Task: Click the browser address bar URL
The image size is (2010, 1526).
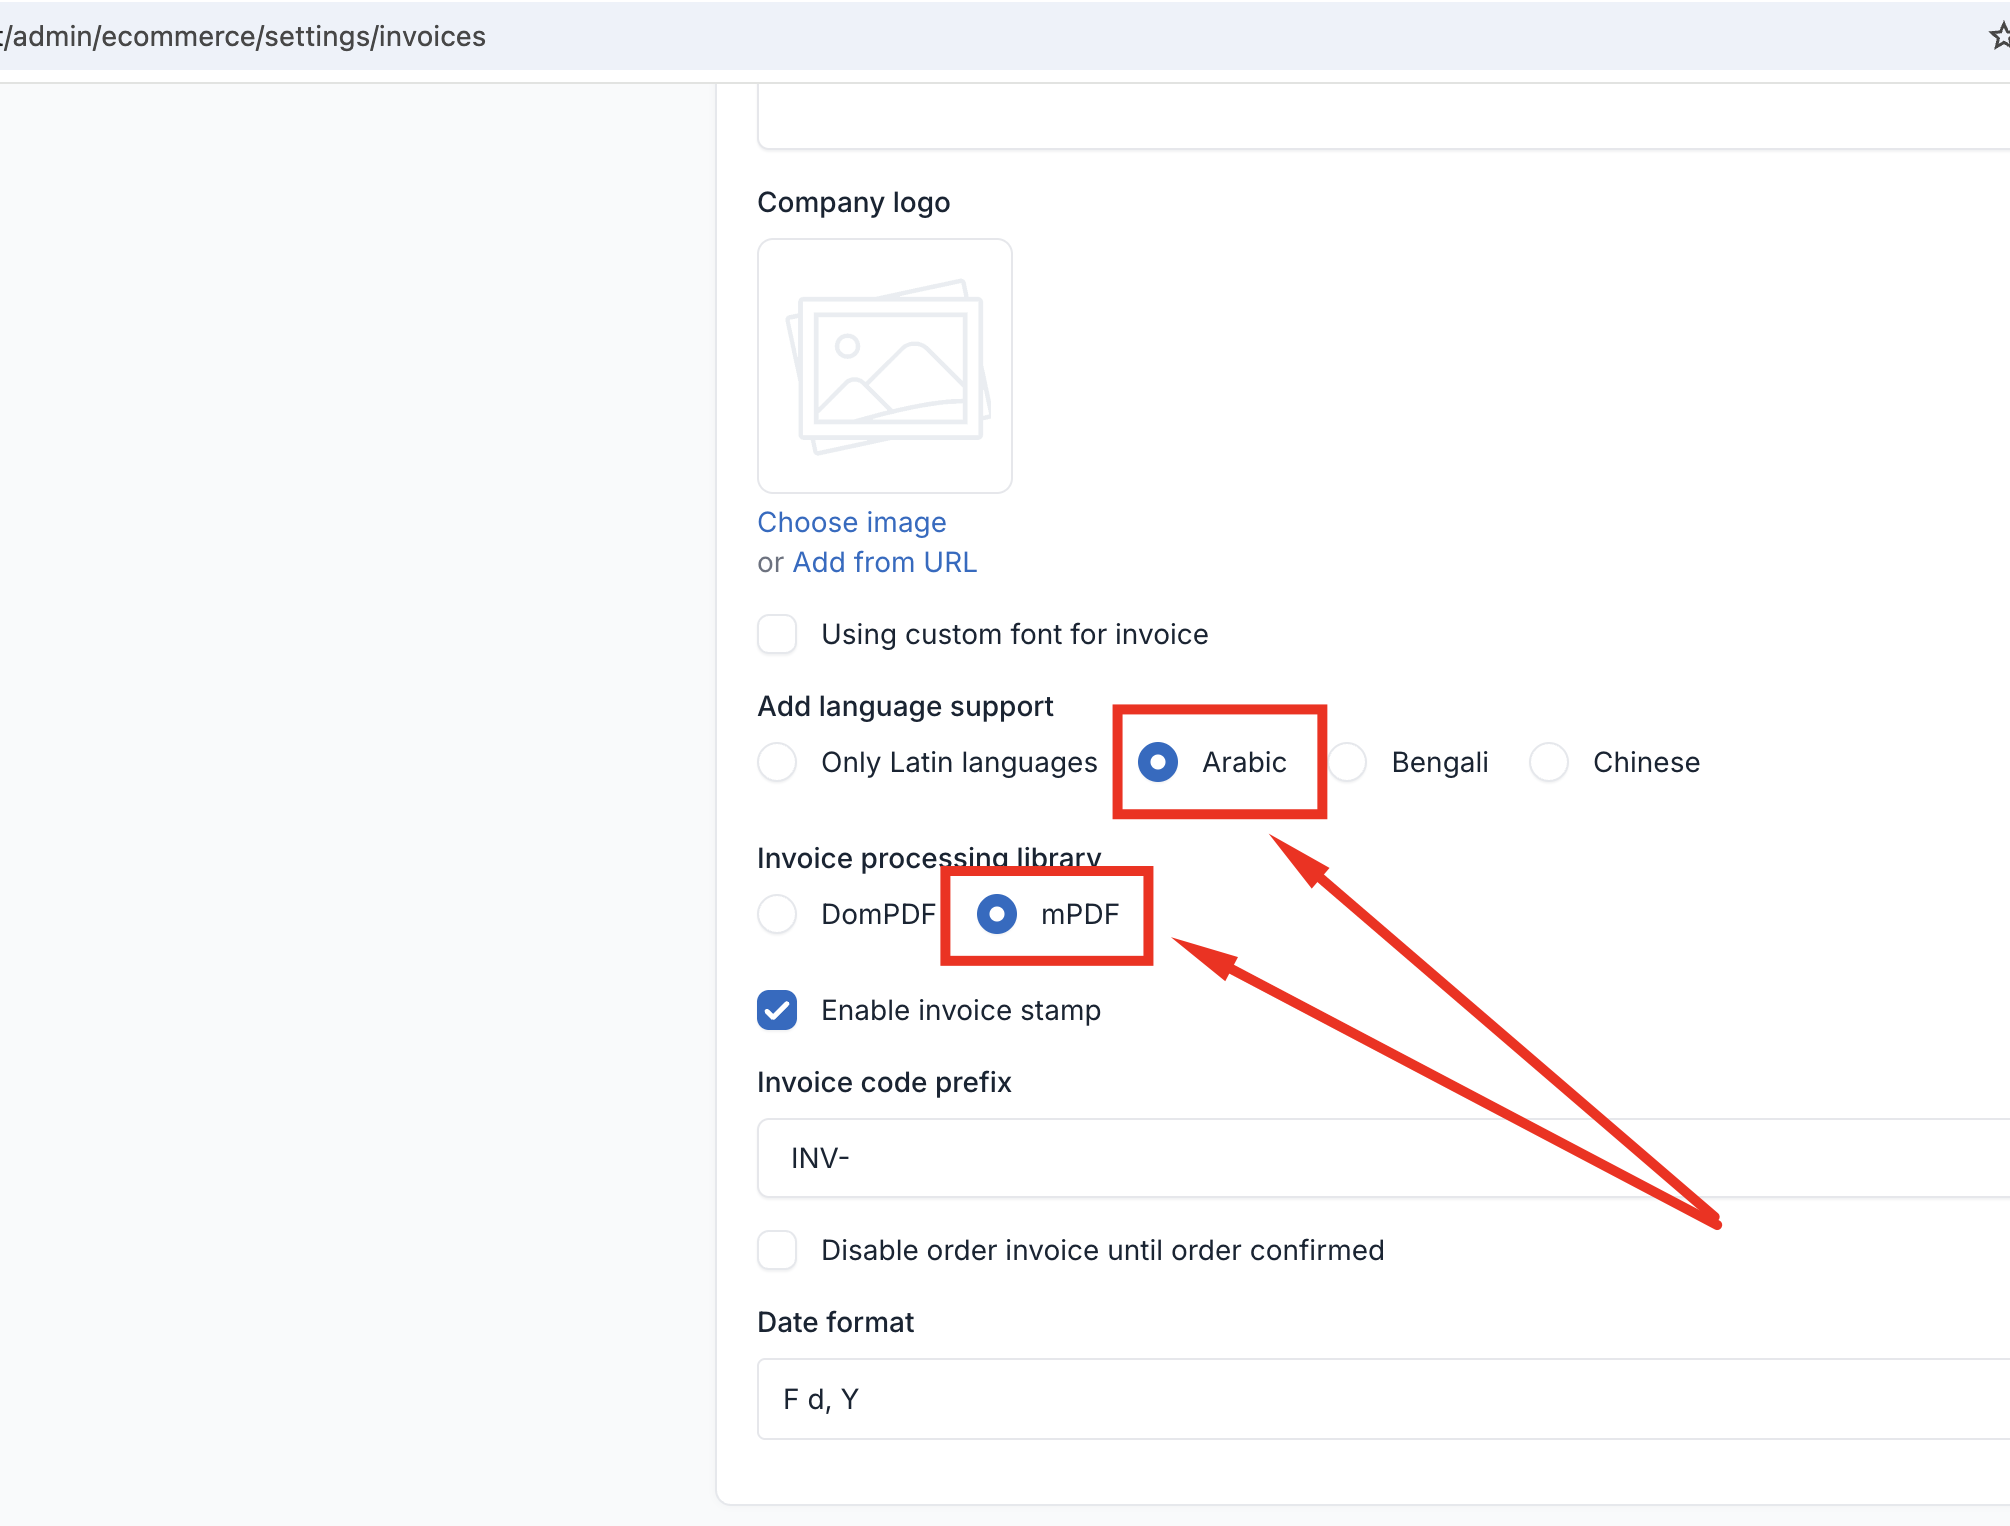Action: click(x=244, y=36)
